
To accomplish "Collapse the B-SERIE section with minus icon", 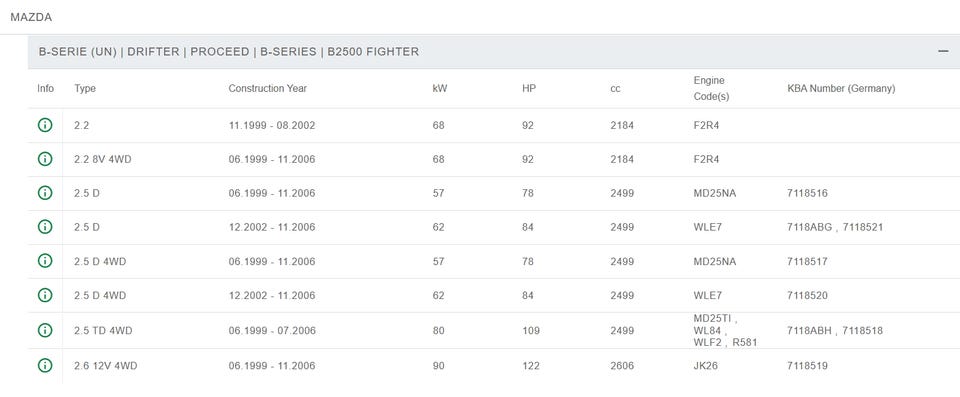I will (x=943, y=51).
